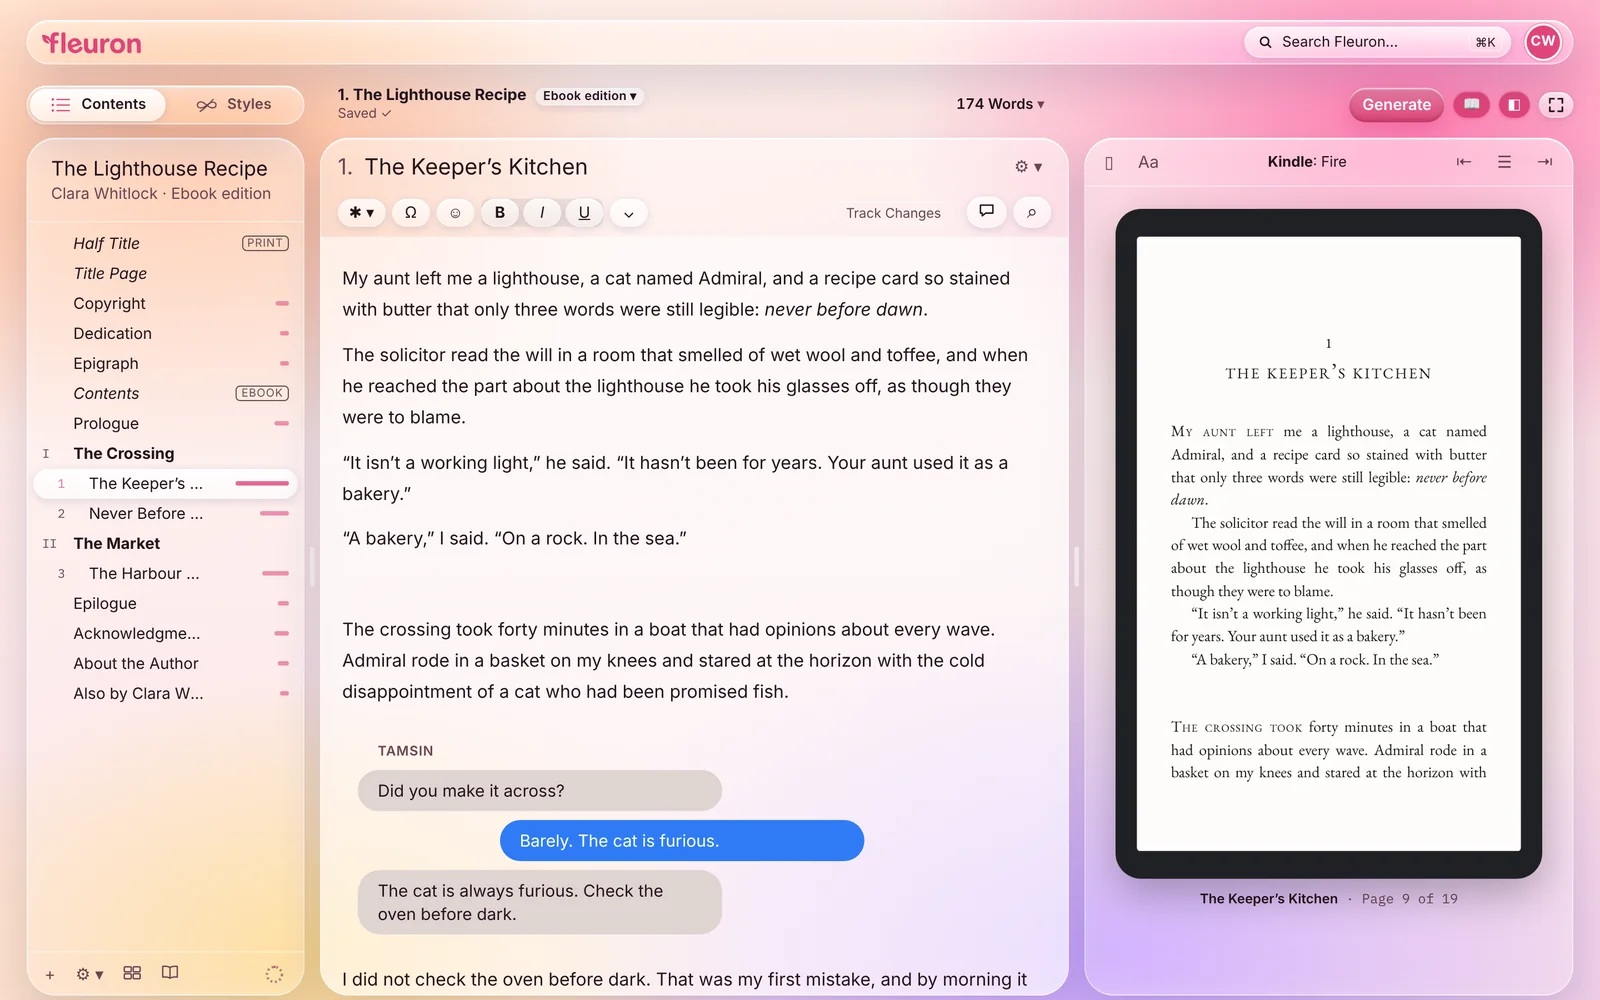Screen dimensions: 1600x1000
Task: Click the Fleuron logo
Action: (92, 43)
